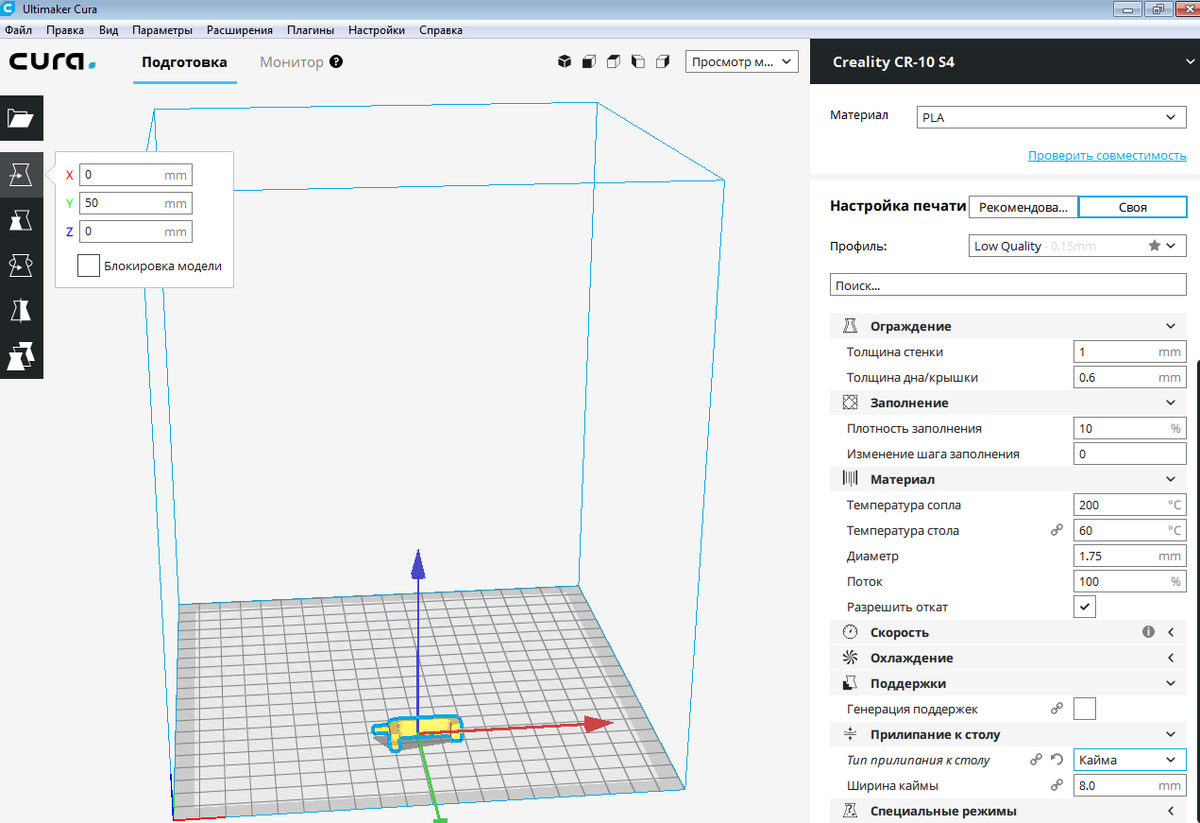
Task: Open the Правка menu
Action: [x=65, y=30]
